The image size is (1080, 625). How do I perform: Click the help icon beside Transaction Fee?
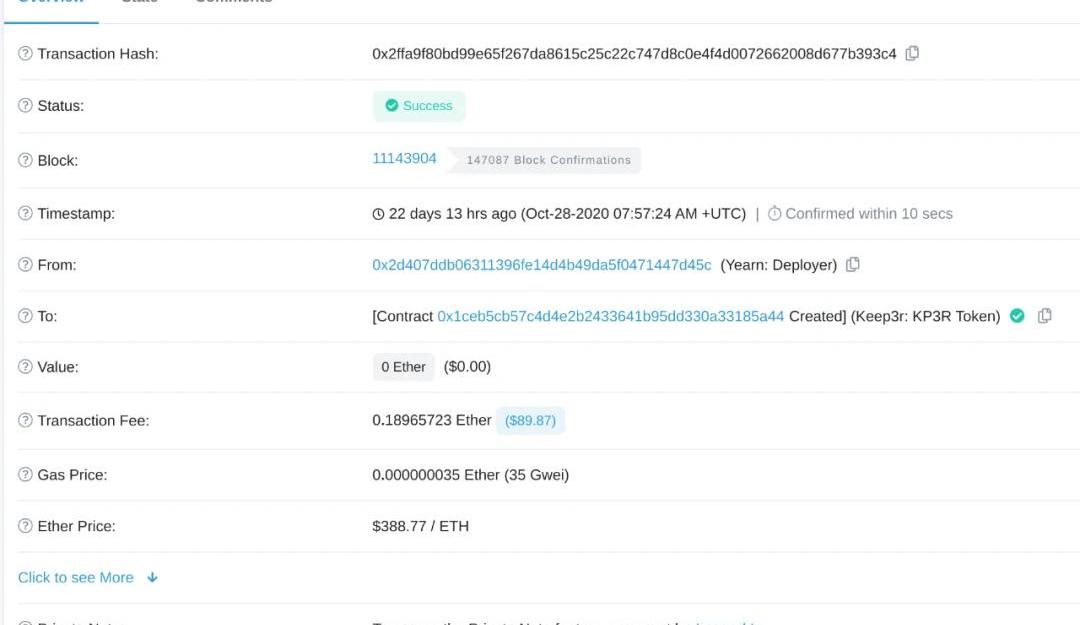25,421
